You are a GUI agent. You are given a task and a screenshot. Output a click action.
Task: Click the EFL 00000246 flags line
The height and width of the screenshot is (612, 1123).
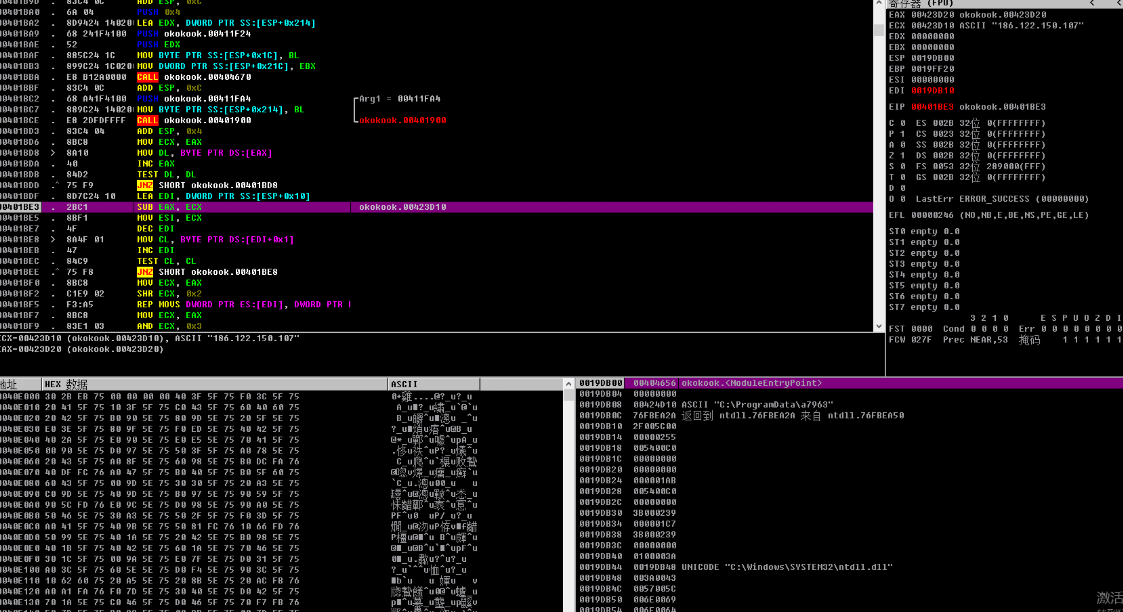(989, 215)
